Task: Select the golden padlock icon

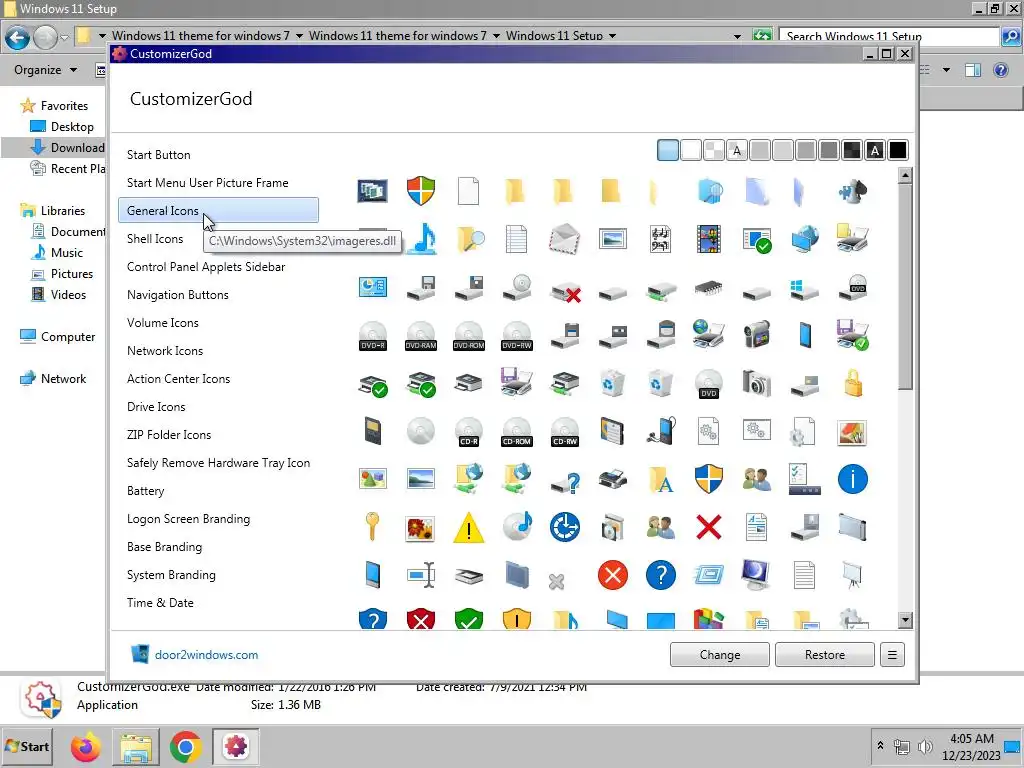Action: pos(853,383)
